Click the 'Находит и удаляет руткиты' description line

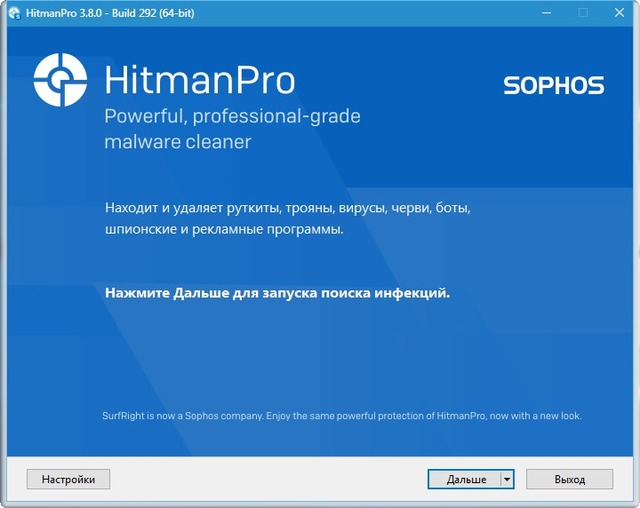point(286,209)
